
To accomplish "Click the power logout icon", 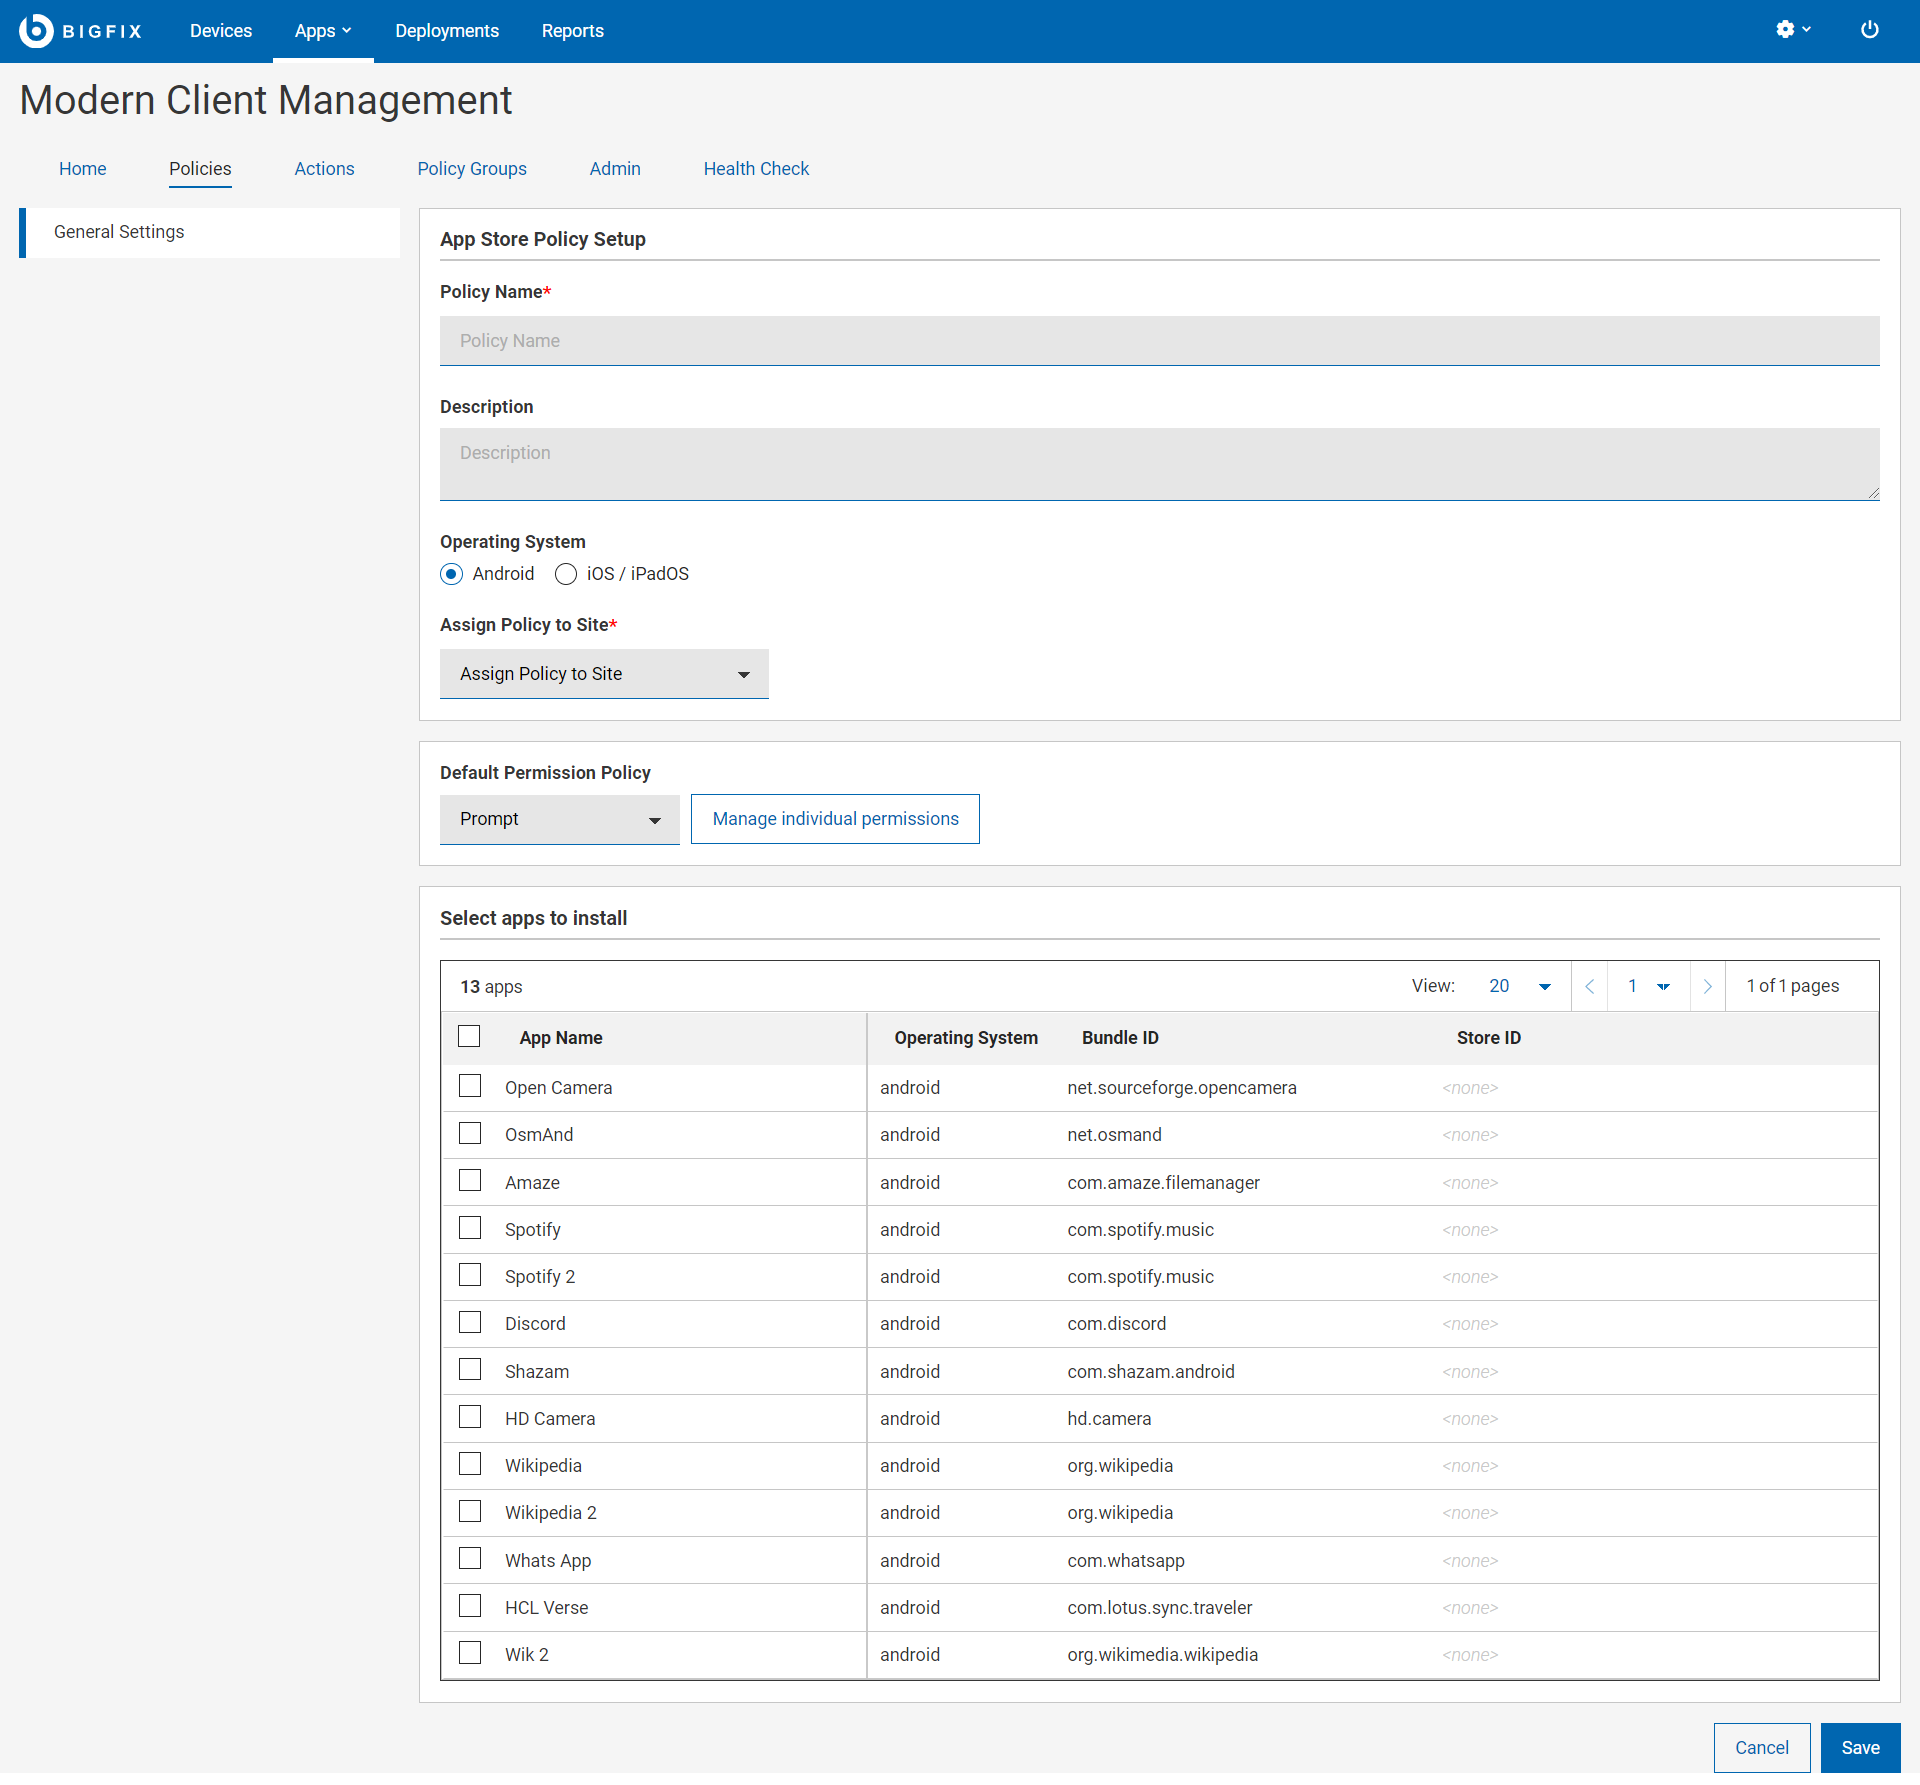I will click(x=1868, y=30).
